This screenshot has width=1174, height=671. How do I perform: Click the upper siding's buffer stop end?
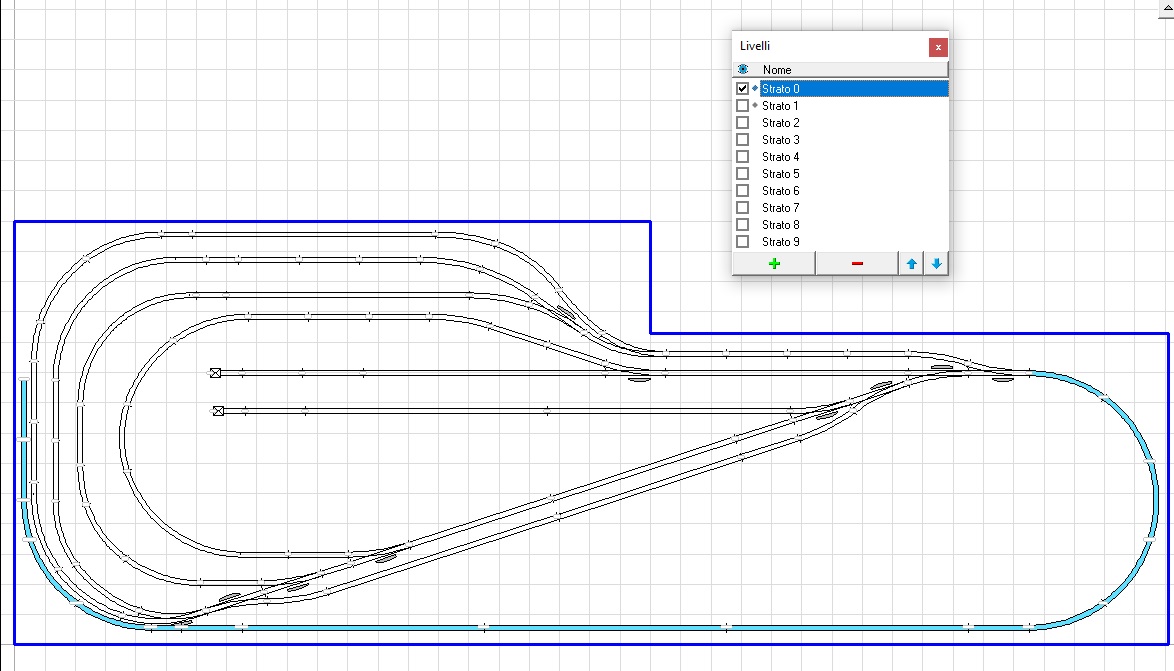click(215, 373)
